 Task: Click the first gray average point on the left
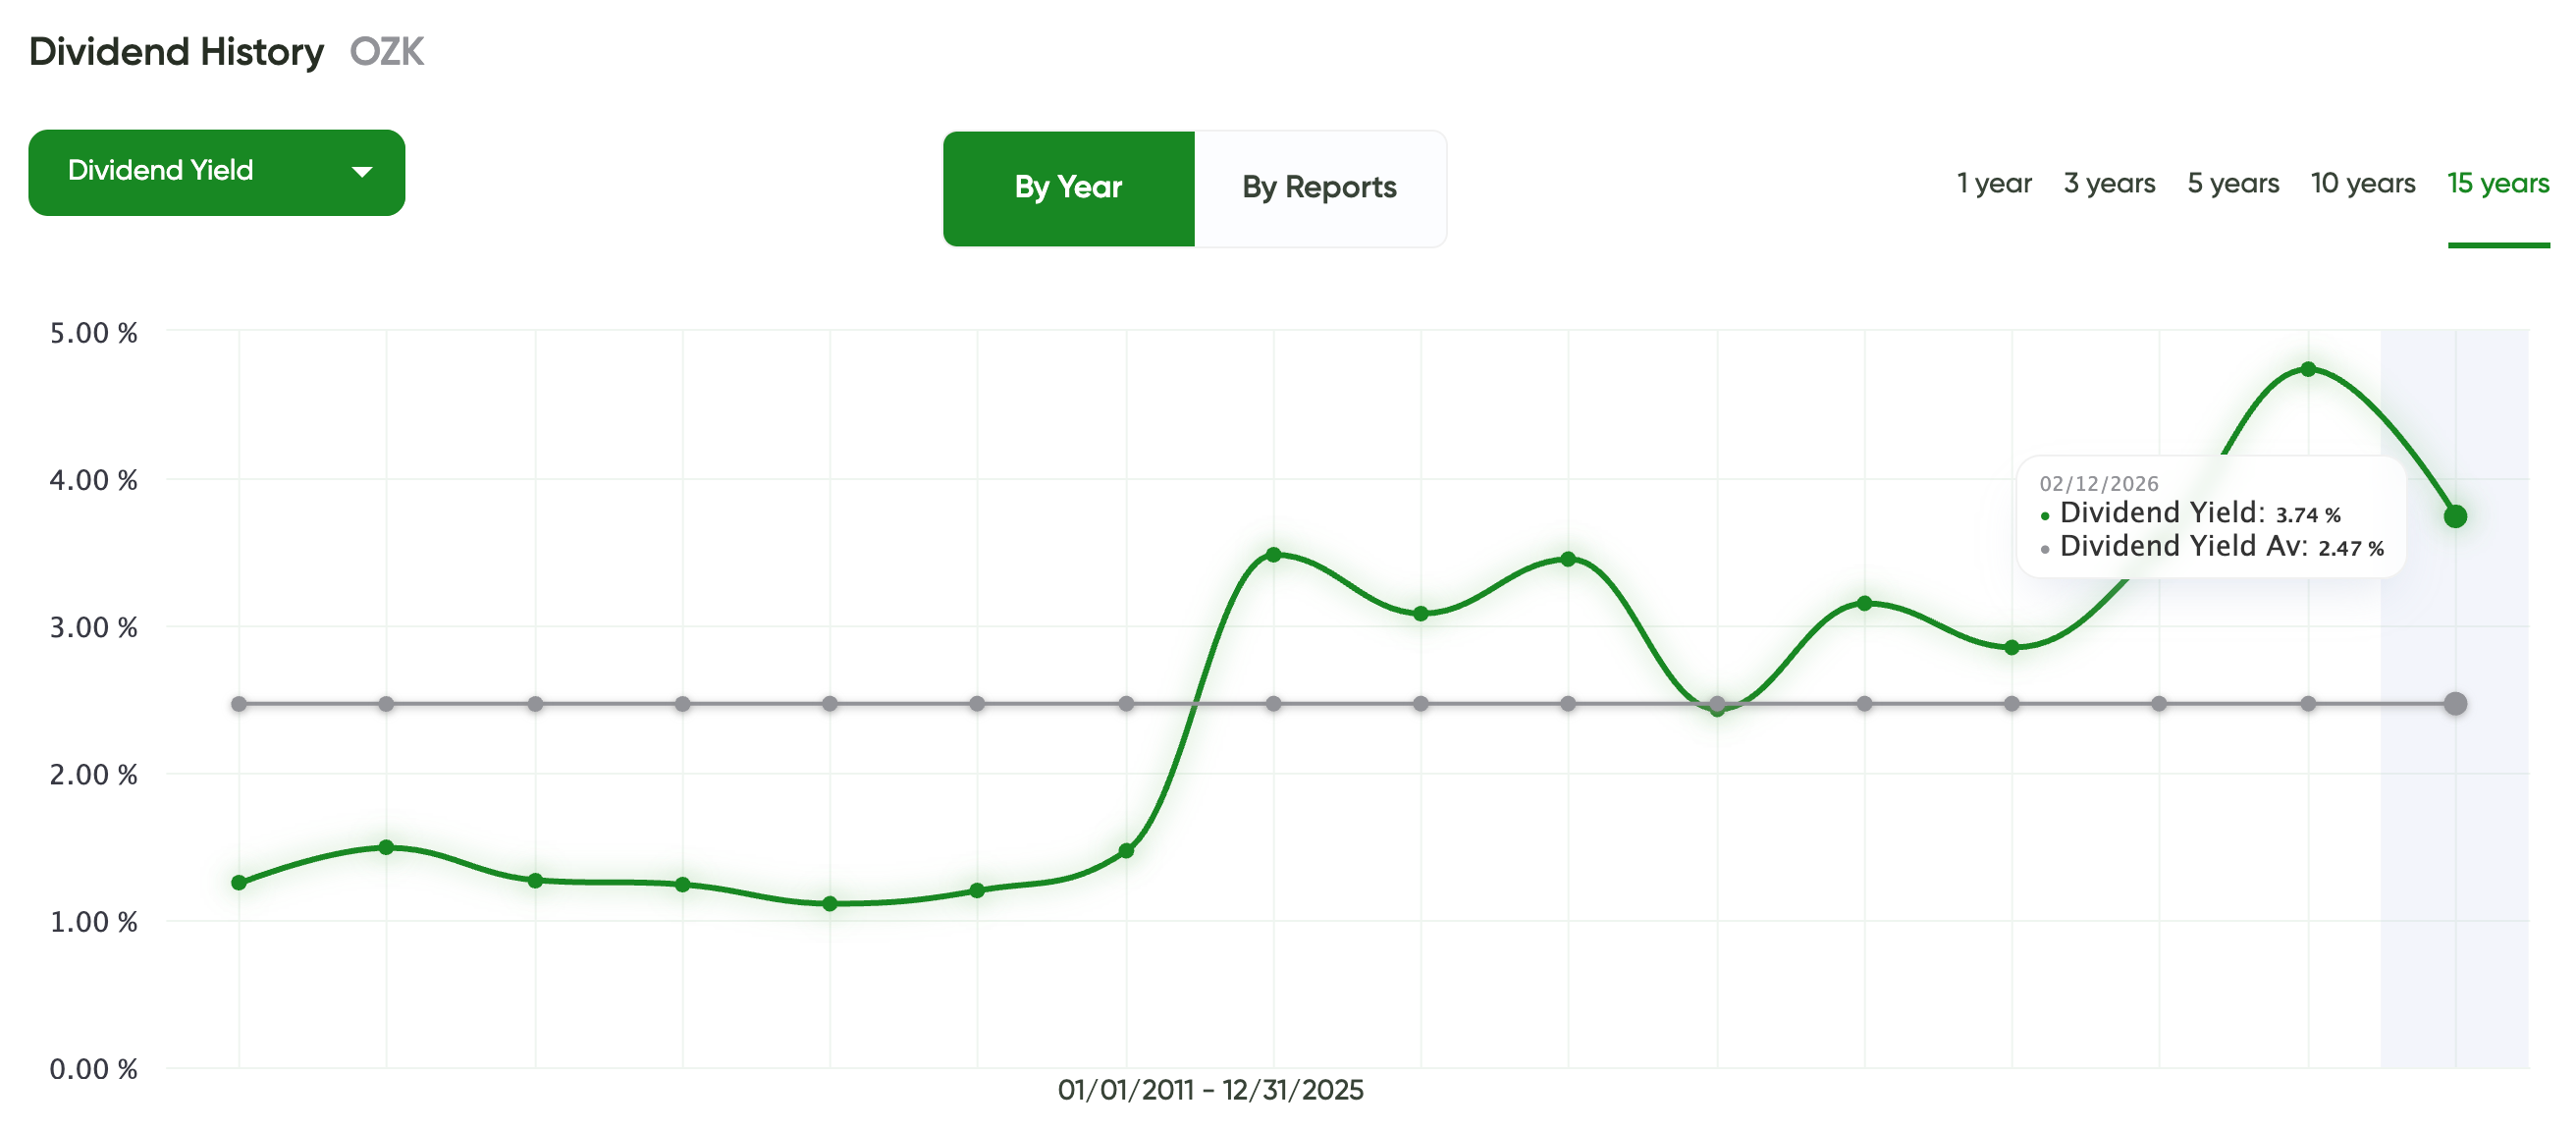tap(239, 704)
